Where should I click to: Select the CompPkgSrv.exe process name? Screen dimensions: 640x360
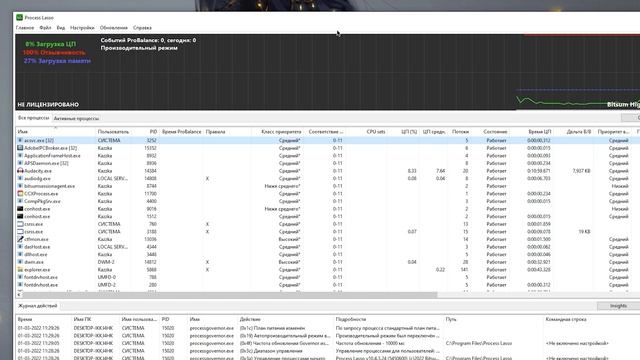[x=42, y=201]
